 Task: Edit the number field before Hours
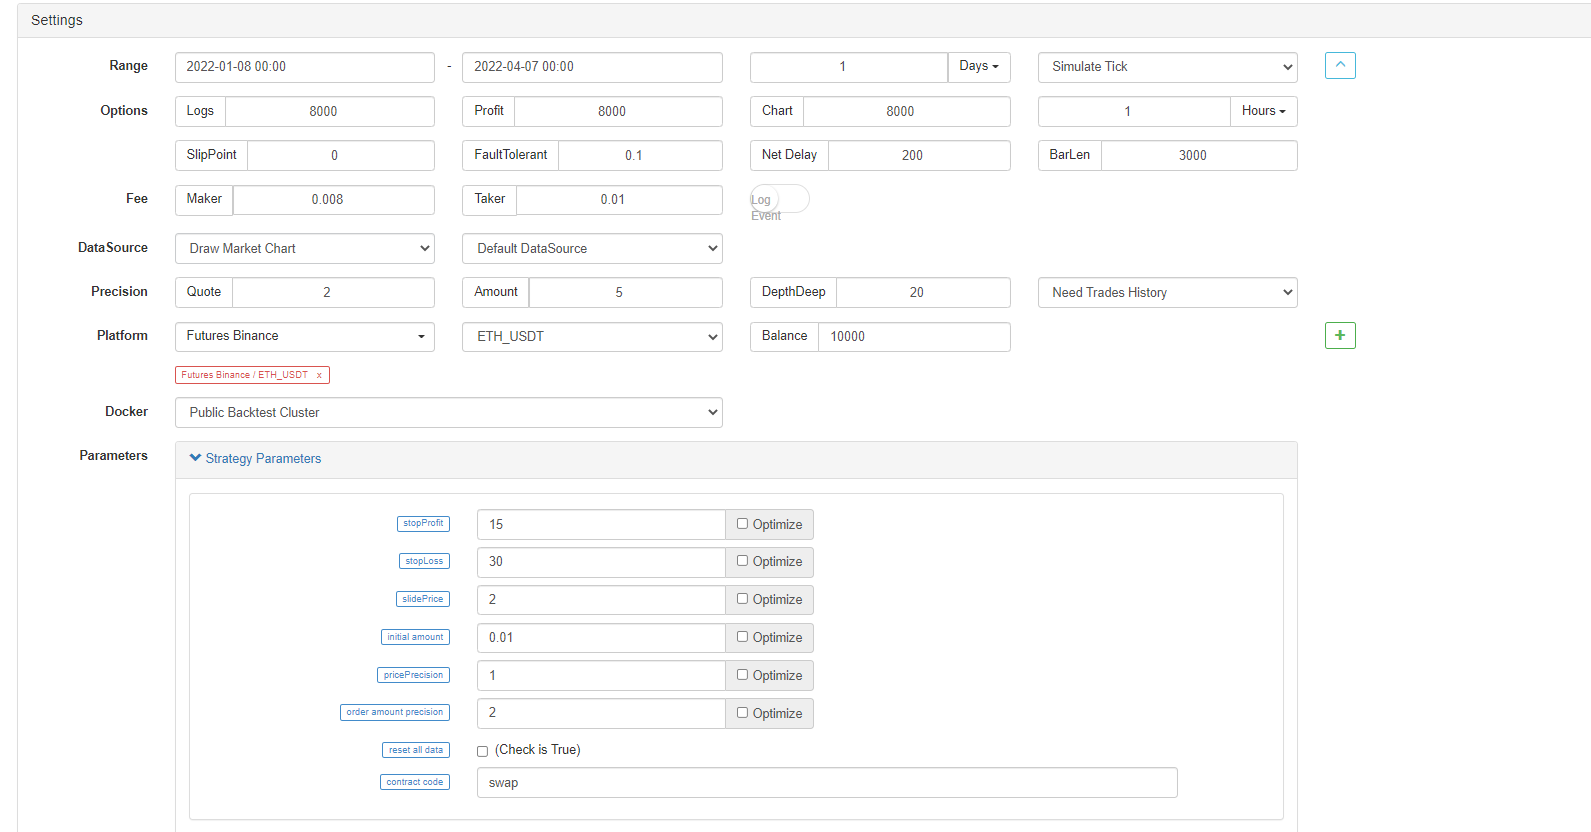click(1134, 111)
